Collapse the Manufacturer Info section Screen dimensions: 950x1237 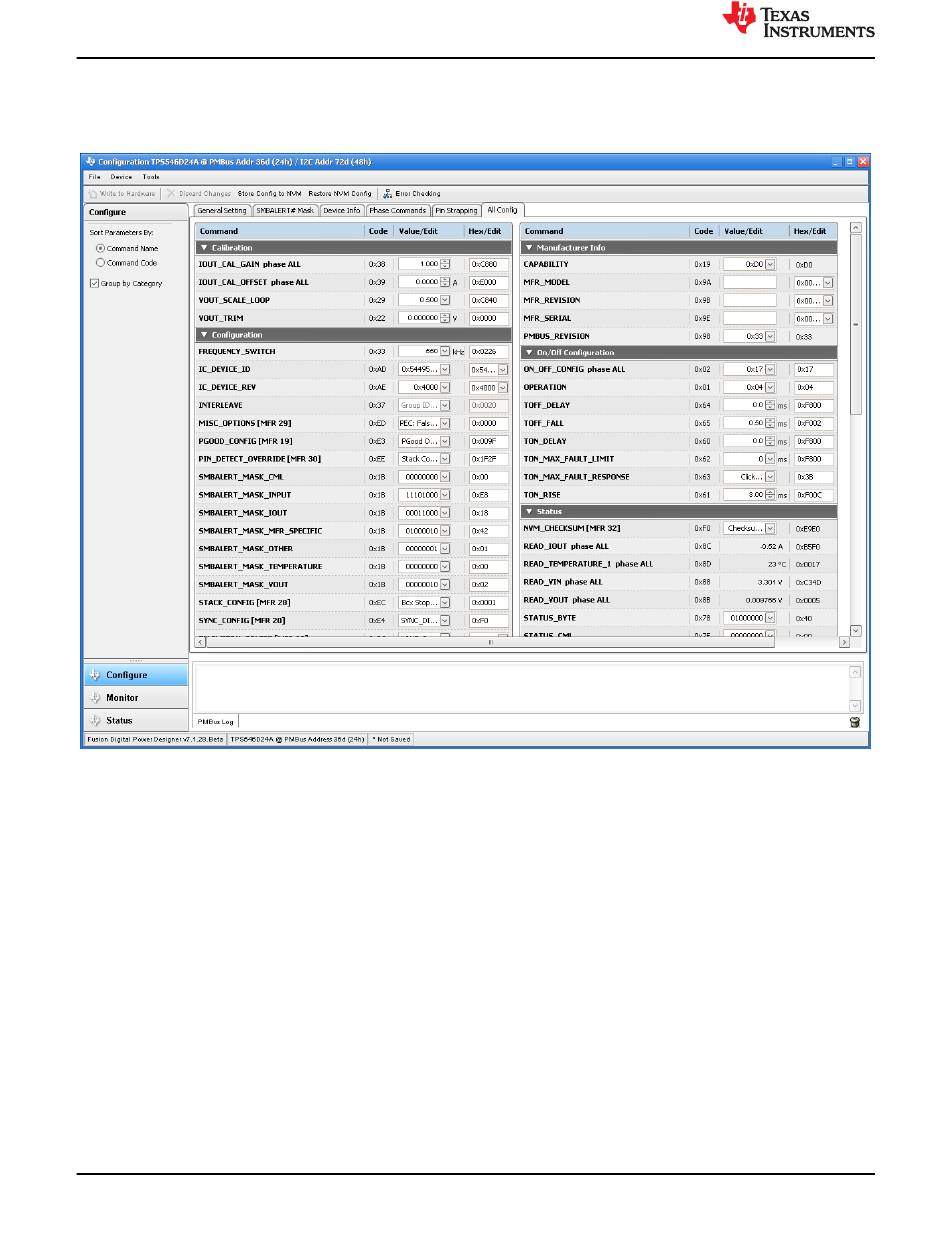pyautogui.click(x=529, y=247)
